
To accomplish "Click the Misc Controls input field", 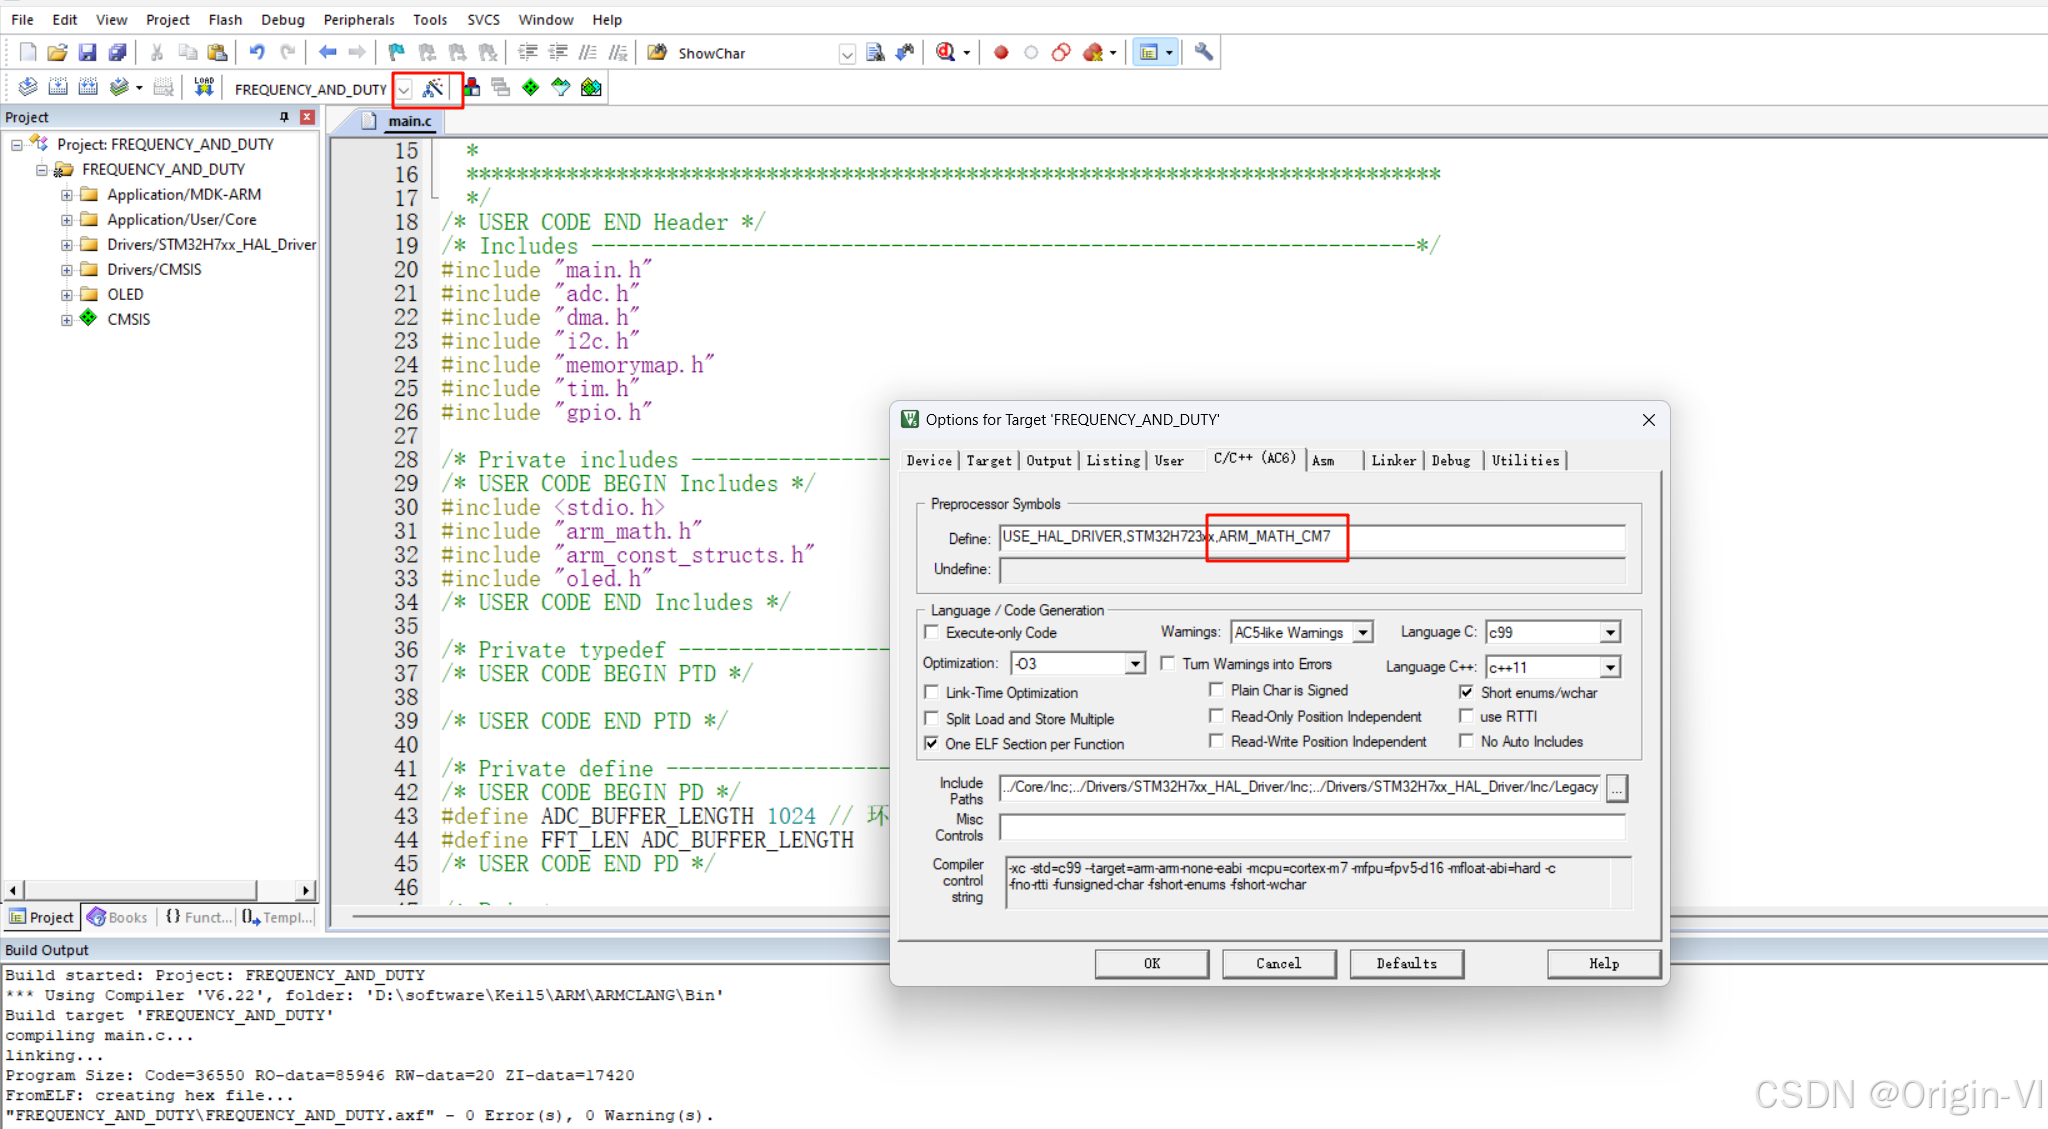I will 1311,827.
